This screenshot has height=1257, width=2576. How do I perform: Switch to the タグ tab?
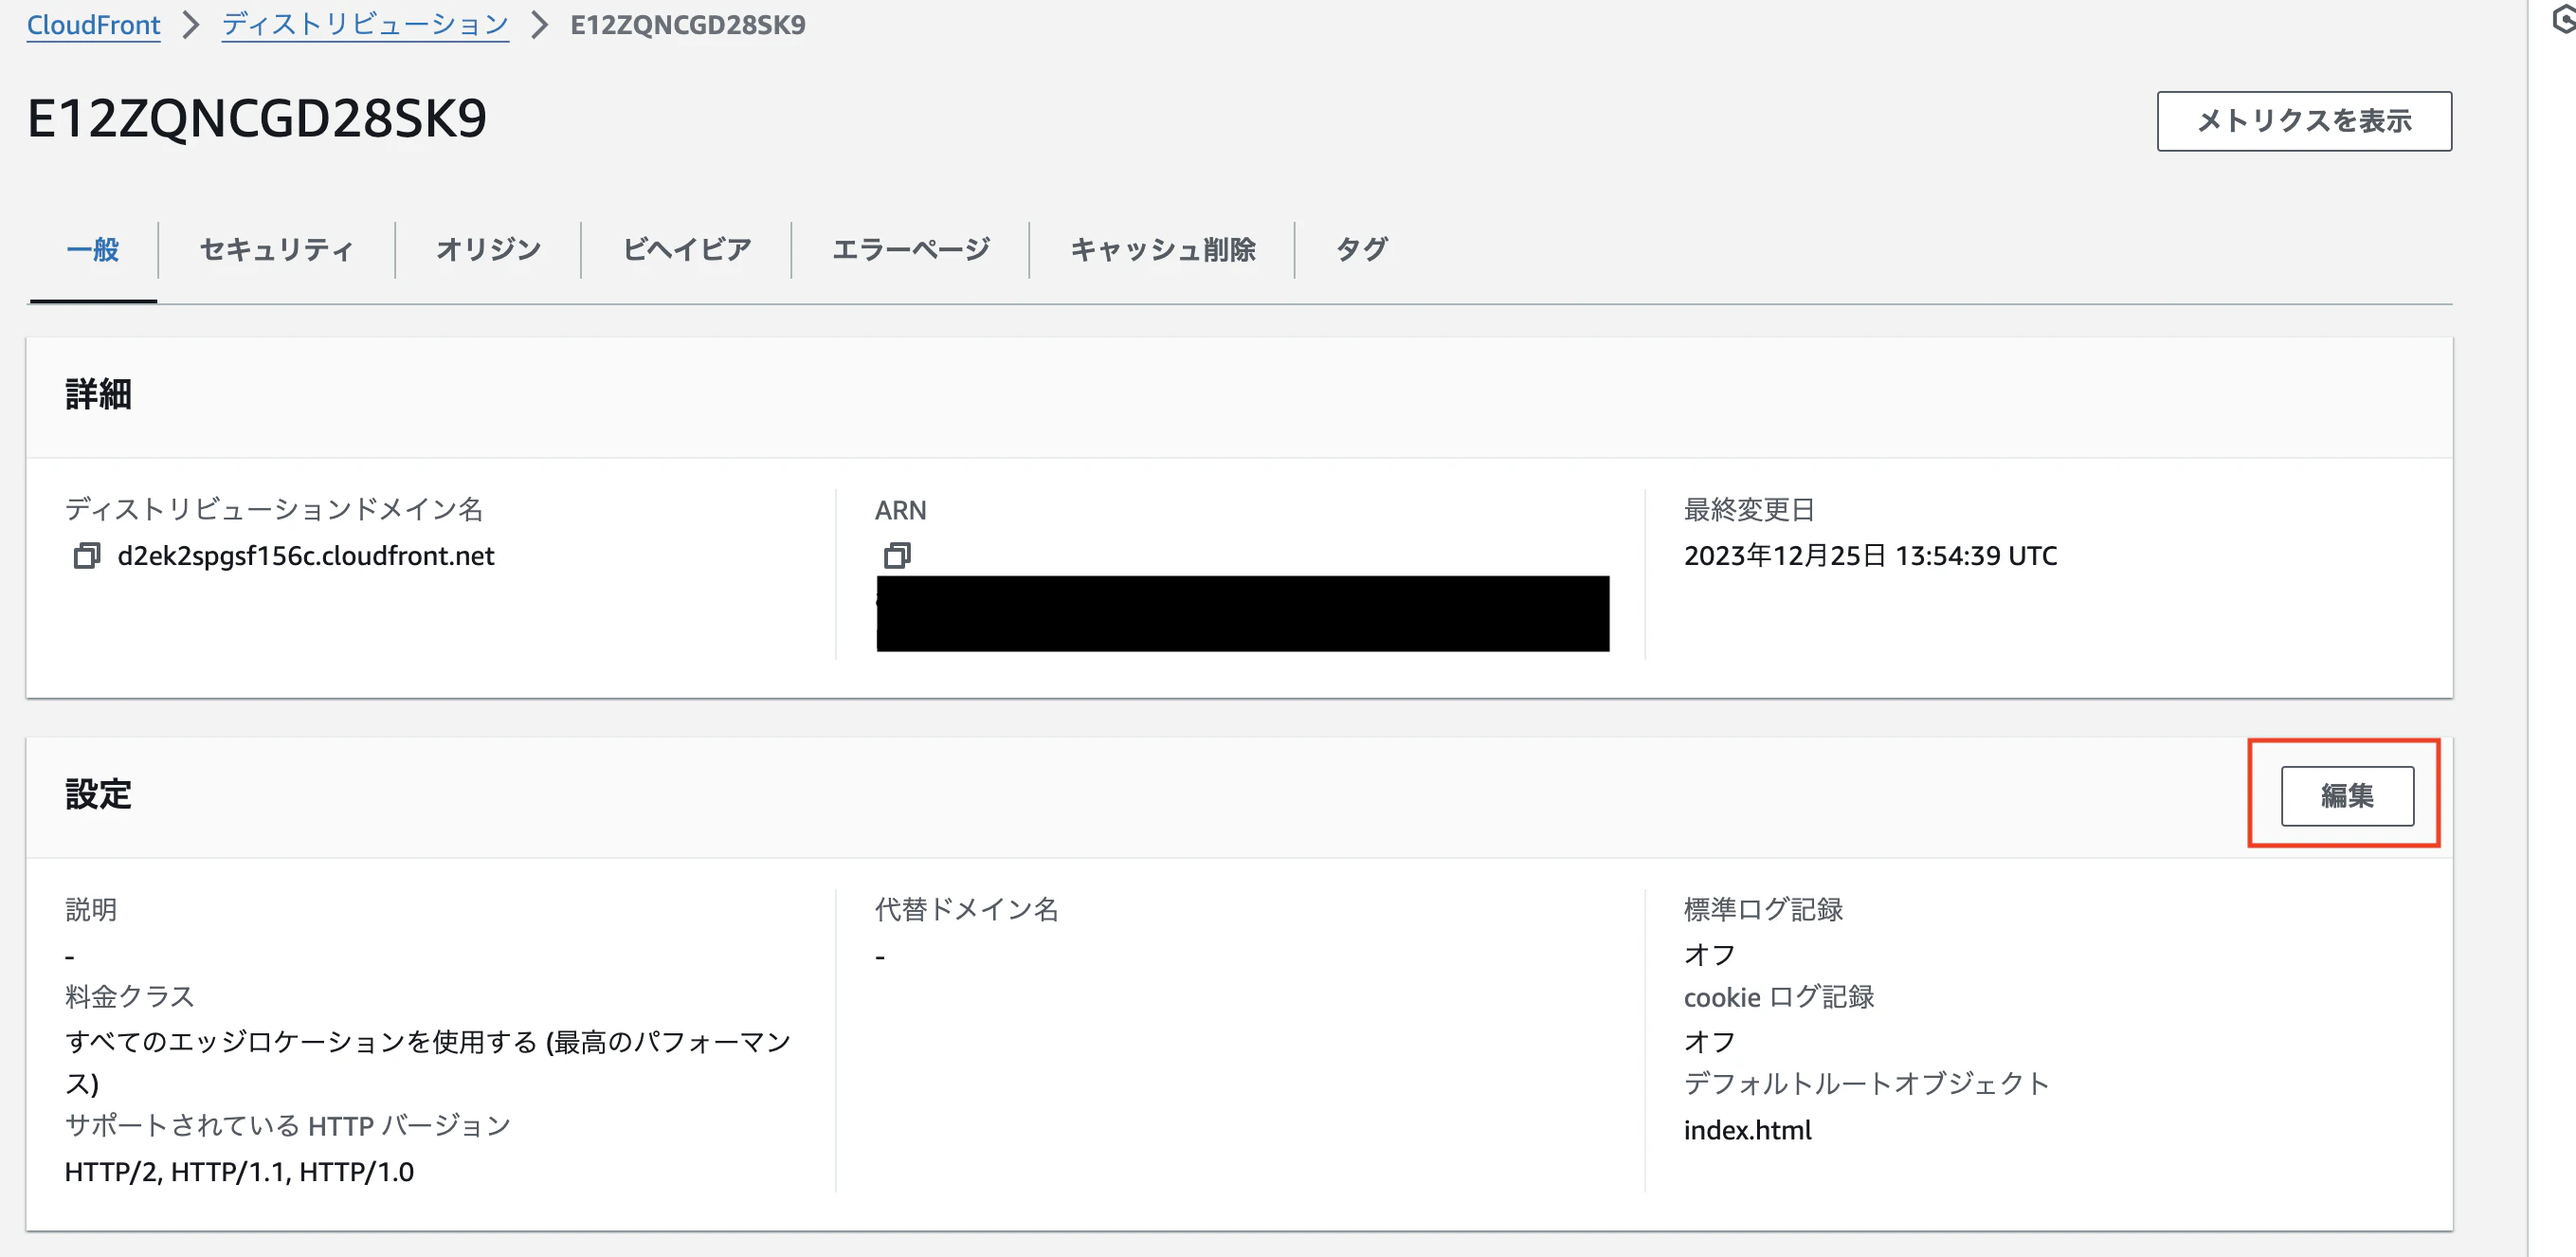coord(1361,250)
